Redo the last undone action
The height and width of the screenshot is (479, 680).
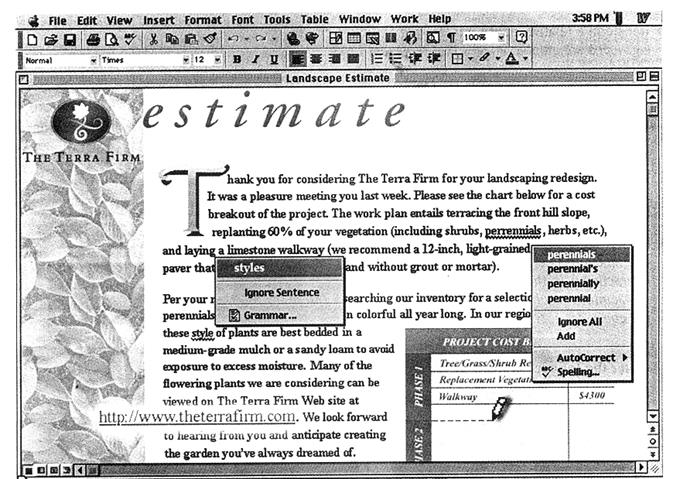(260, 39)
